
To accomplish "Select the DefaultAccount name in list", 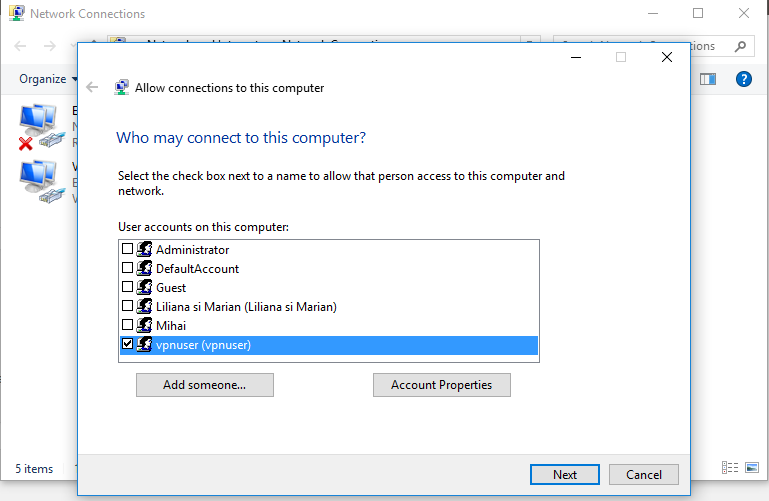I will [197, 269].
